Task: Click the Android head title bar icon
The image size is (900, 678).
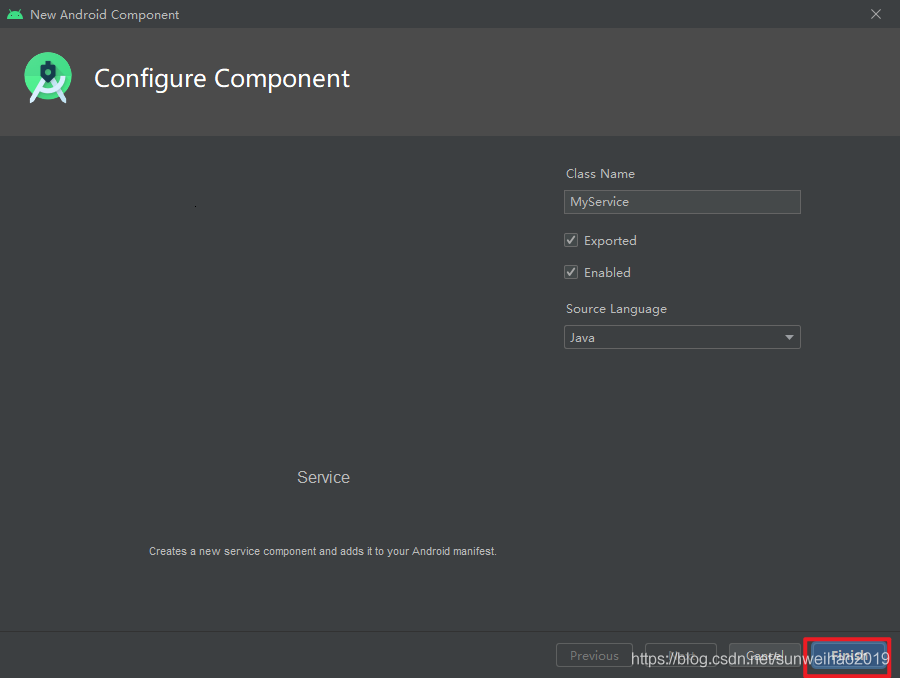Action: (15, 14)
